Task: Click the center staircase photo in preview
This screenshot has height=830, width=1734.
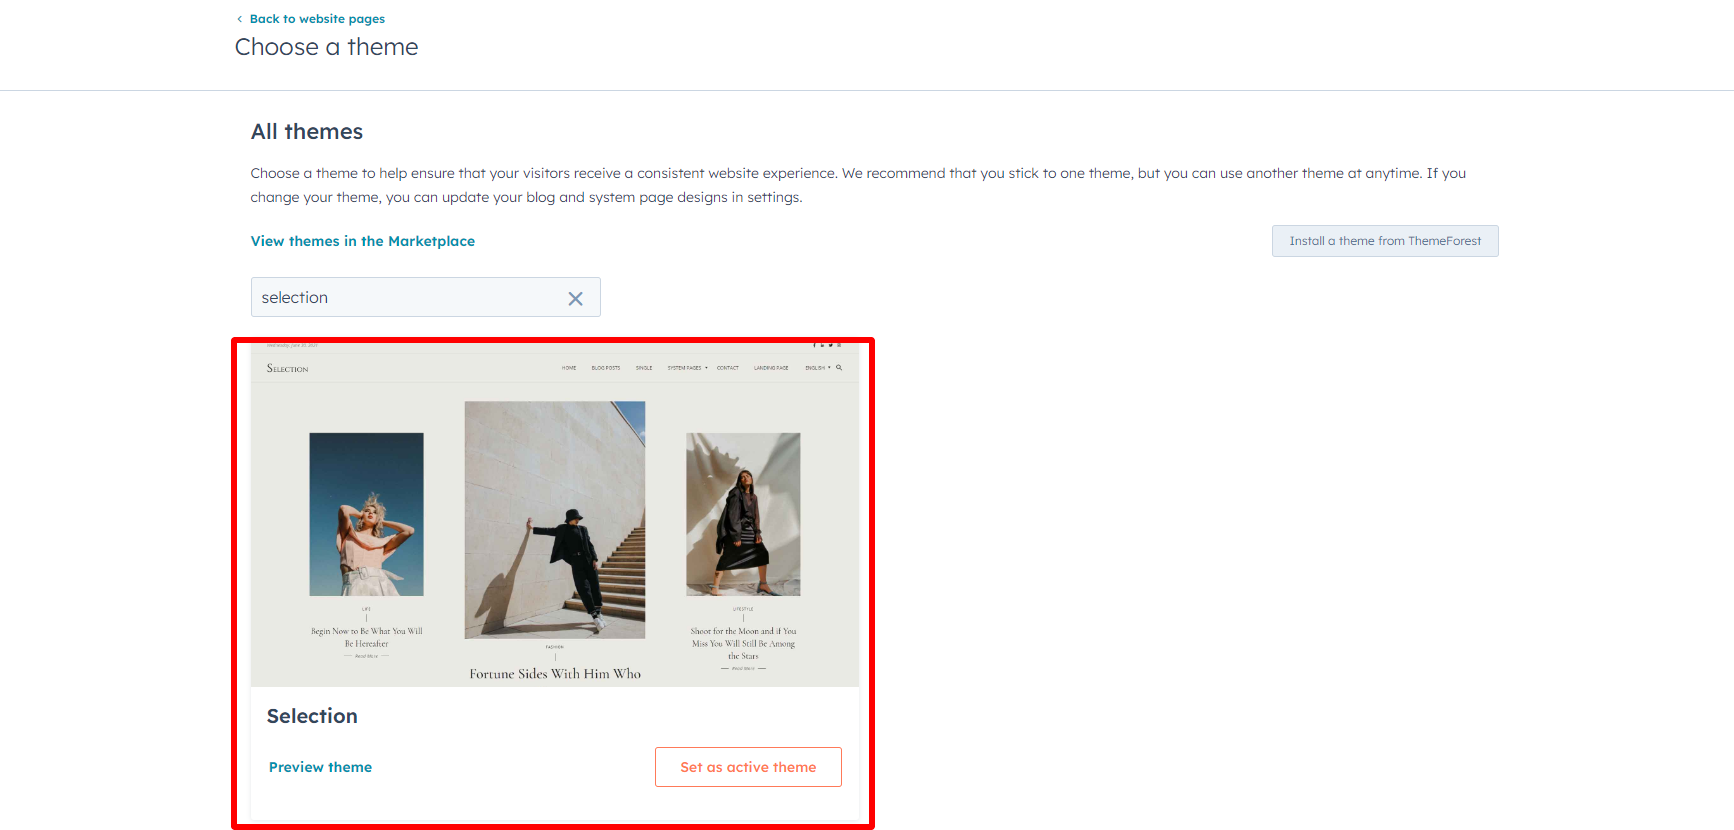Action: (x=555, y=520)
